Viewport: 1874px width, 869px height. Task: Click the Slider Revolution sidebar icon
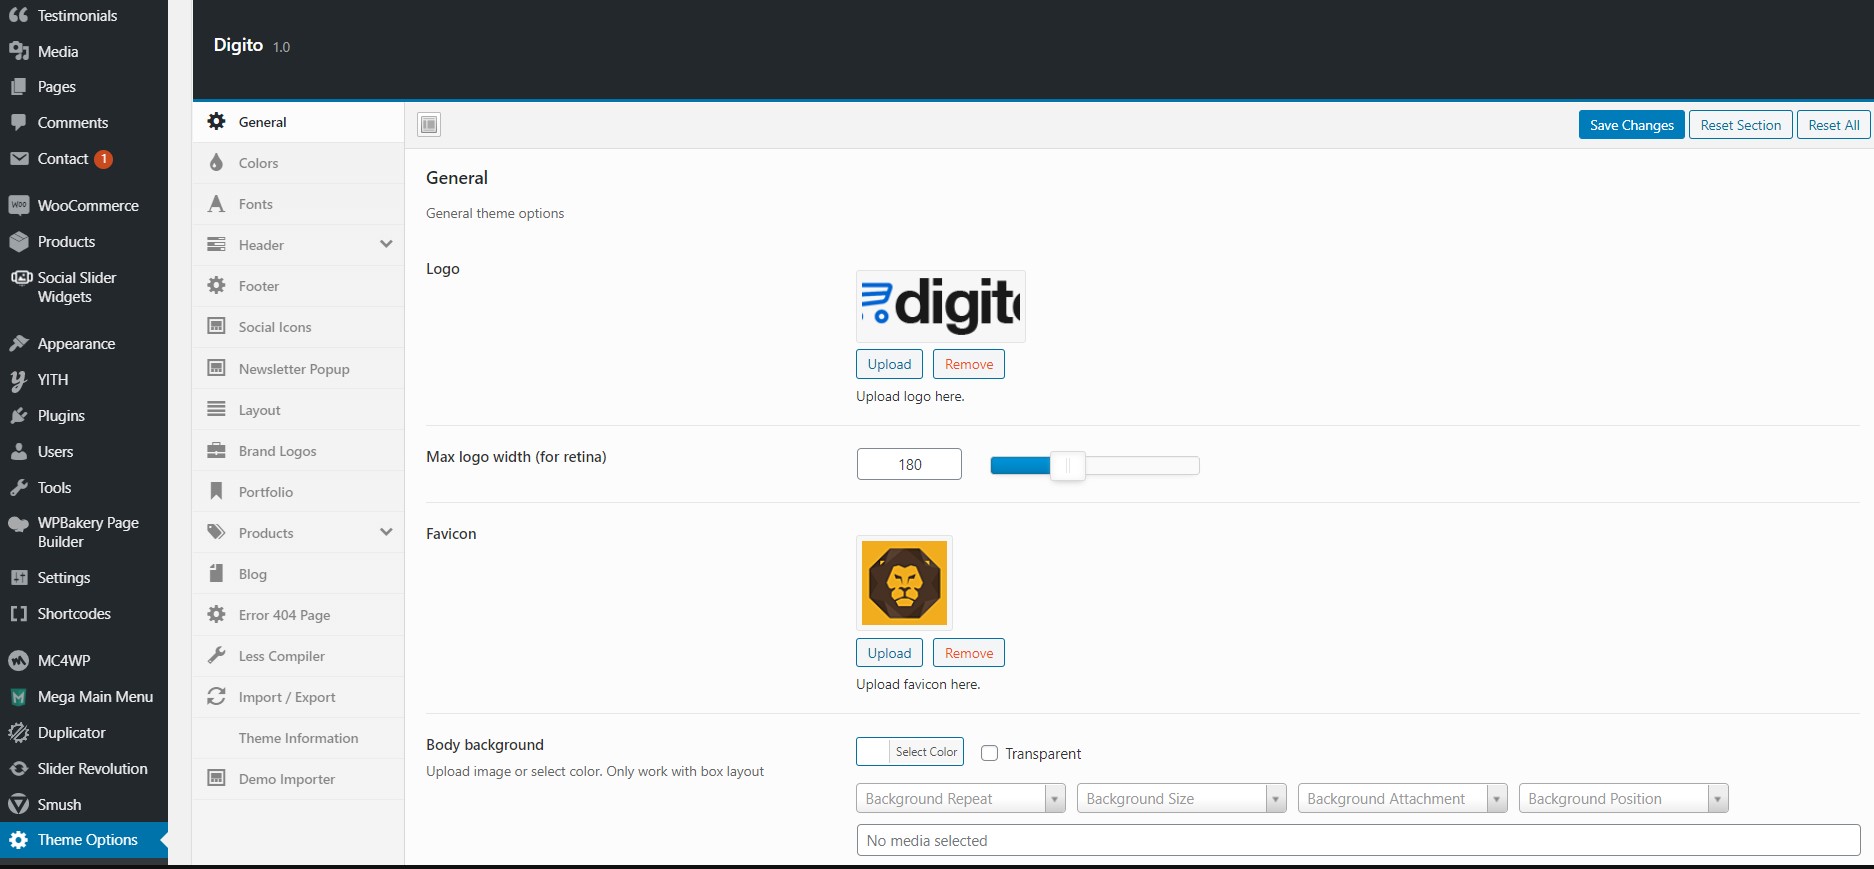click(x=18, y=769)
